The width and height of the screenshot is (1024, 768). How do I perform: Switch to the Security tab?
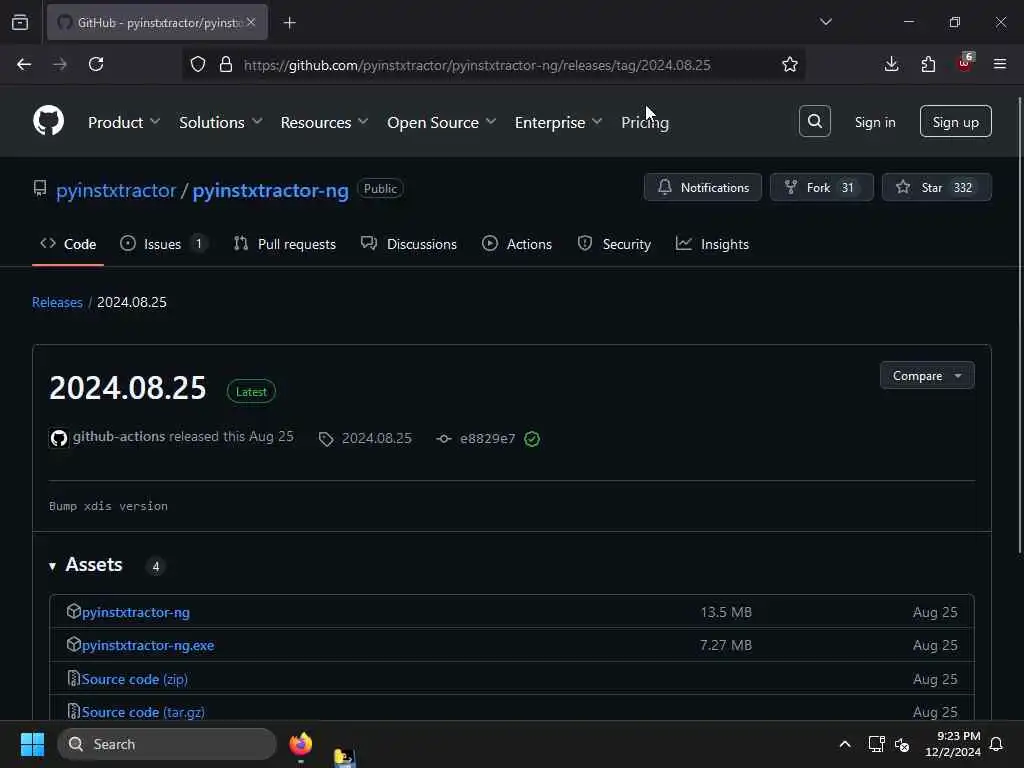615,244
